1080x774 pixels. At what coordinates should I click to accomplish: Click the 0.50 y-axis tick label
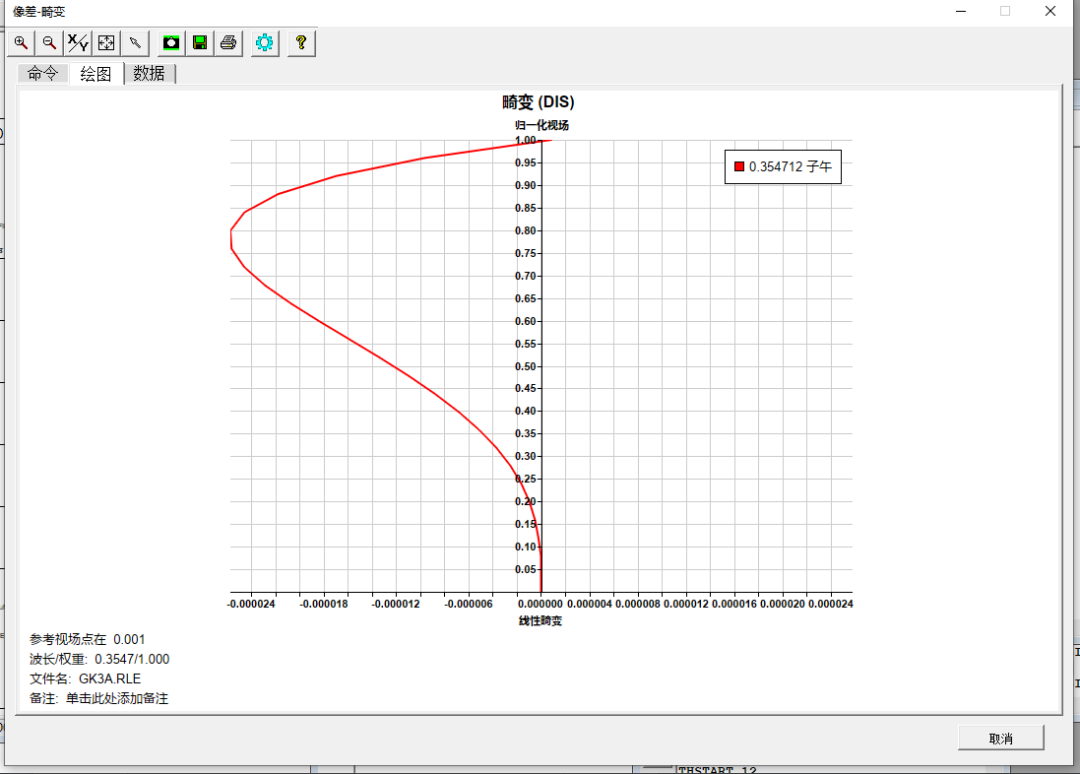point(525,366)
